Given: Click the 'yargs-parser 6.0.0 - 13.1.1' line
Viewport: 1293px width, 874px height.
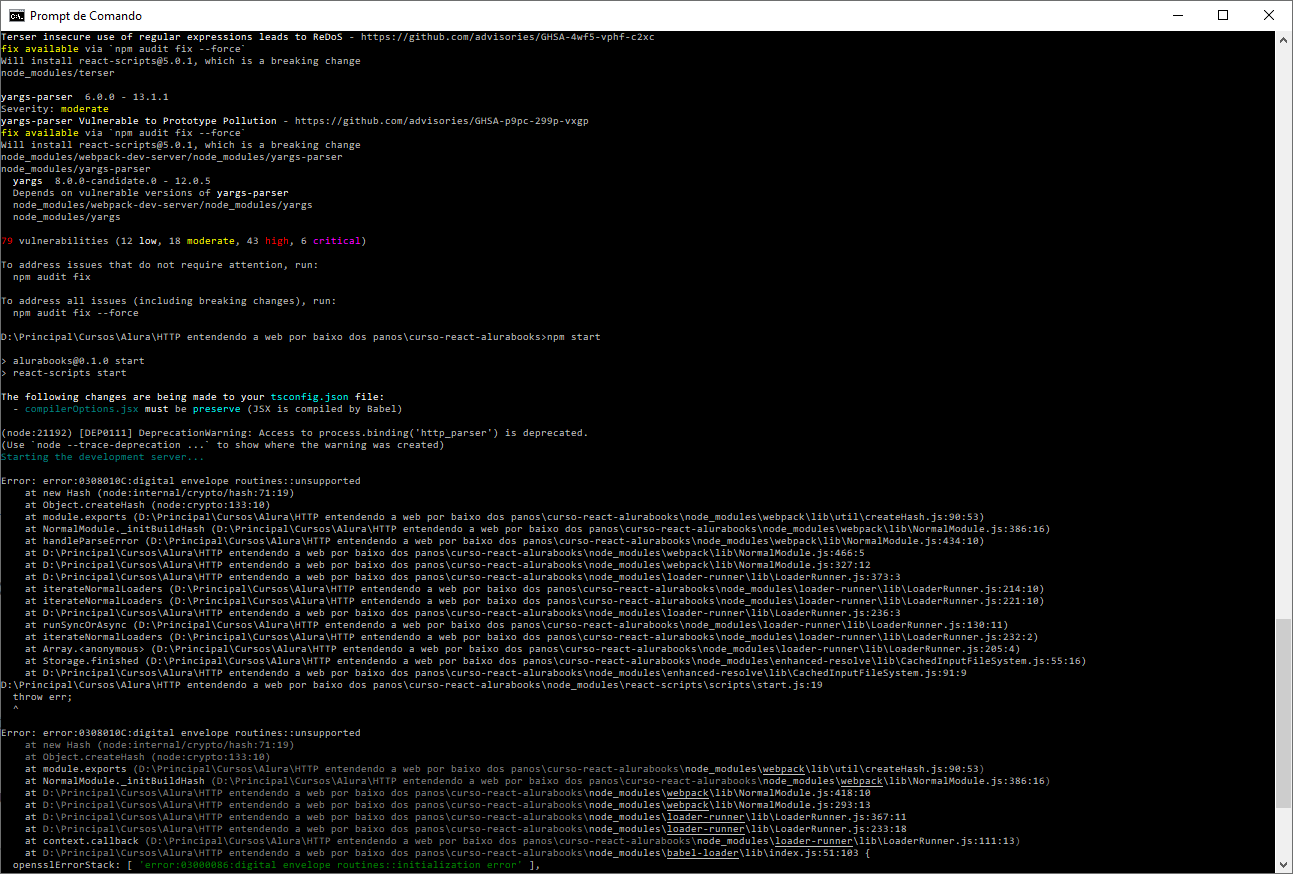Looking at the screenshot, I should pyautogui.click(x=85, y=97).
